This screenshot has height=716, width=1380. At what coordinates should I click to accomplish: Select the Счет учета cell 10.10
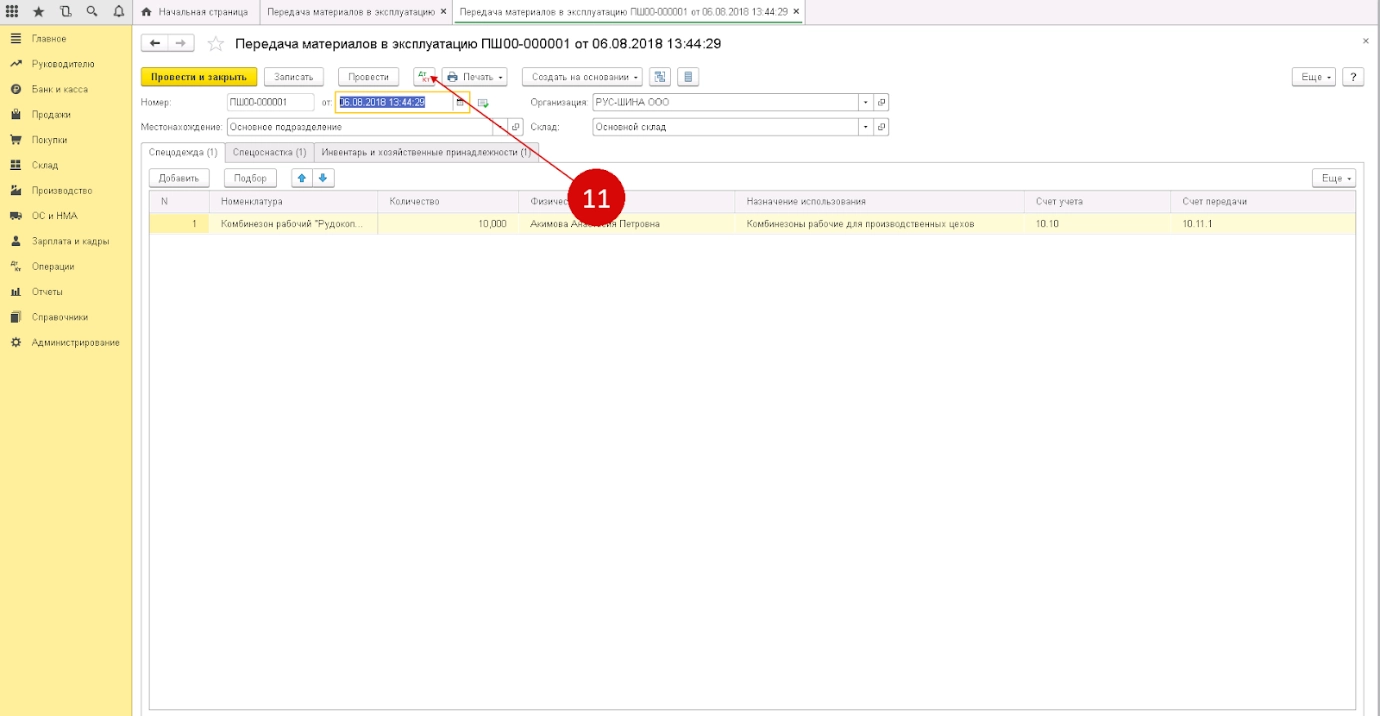tap(1097, 224)
